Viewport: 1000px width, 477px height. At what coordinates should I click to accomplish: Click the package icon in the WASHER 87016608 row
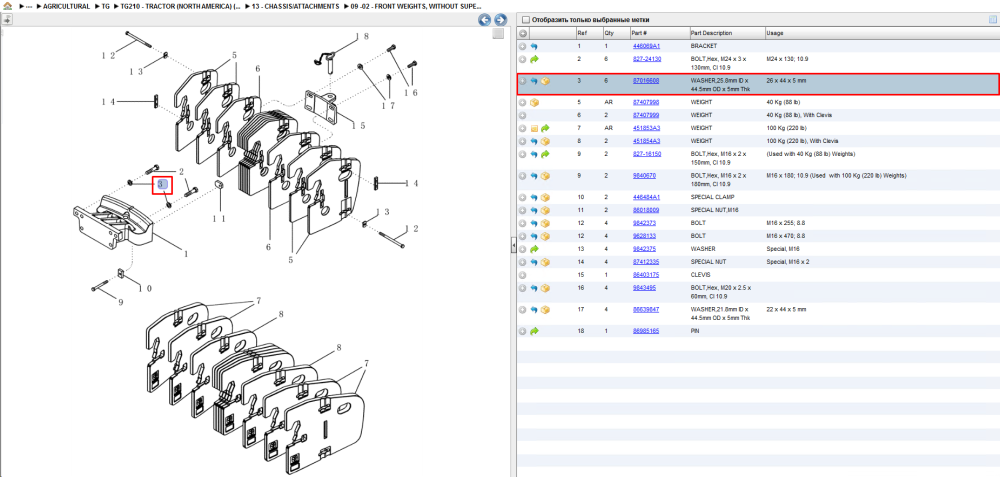coord(545,82)
